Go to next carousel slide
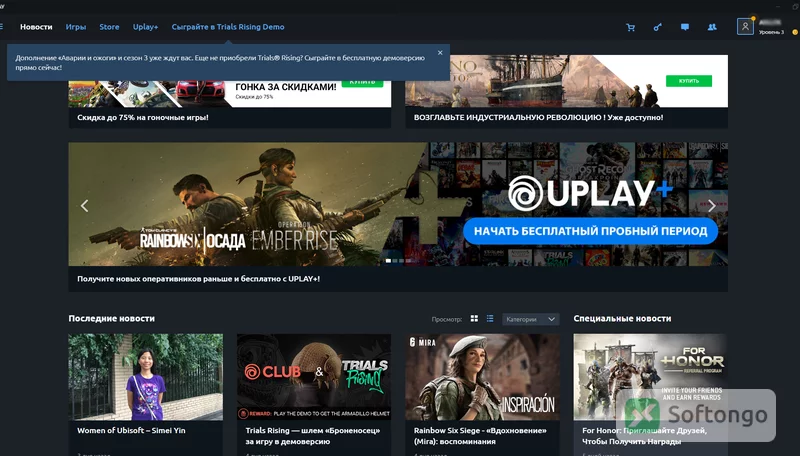This screenshot has height=456, width=800. pyautogui.click(x=711, y=206)
